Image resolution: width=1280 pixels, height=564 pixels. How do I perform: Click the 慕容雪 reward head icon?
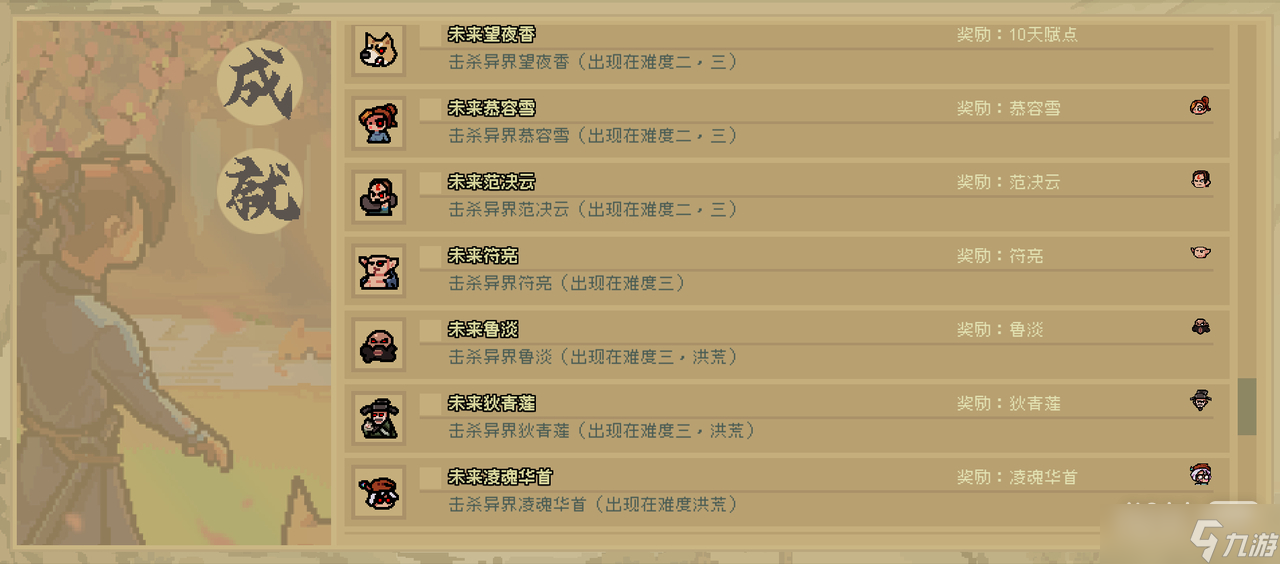(x=1201, y=106)
